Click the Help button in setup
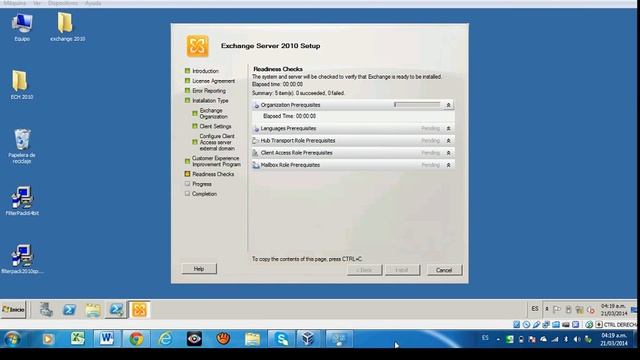 [199, 269]
